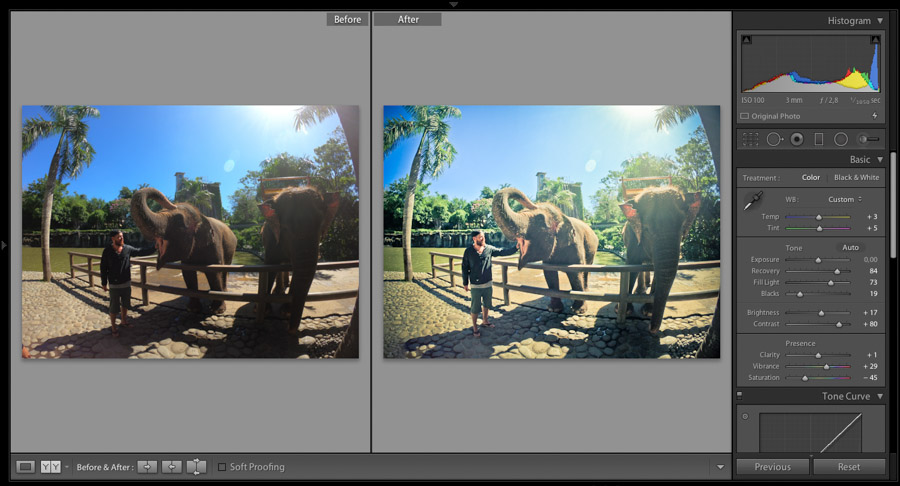The width and height of the screenshot is (900, 486).
Task: Click the Exposure slider handle
Action: coord(818,260)
